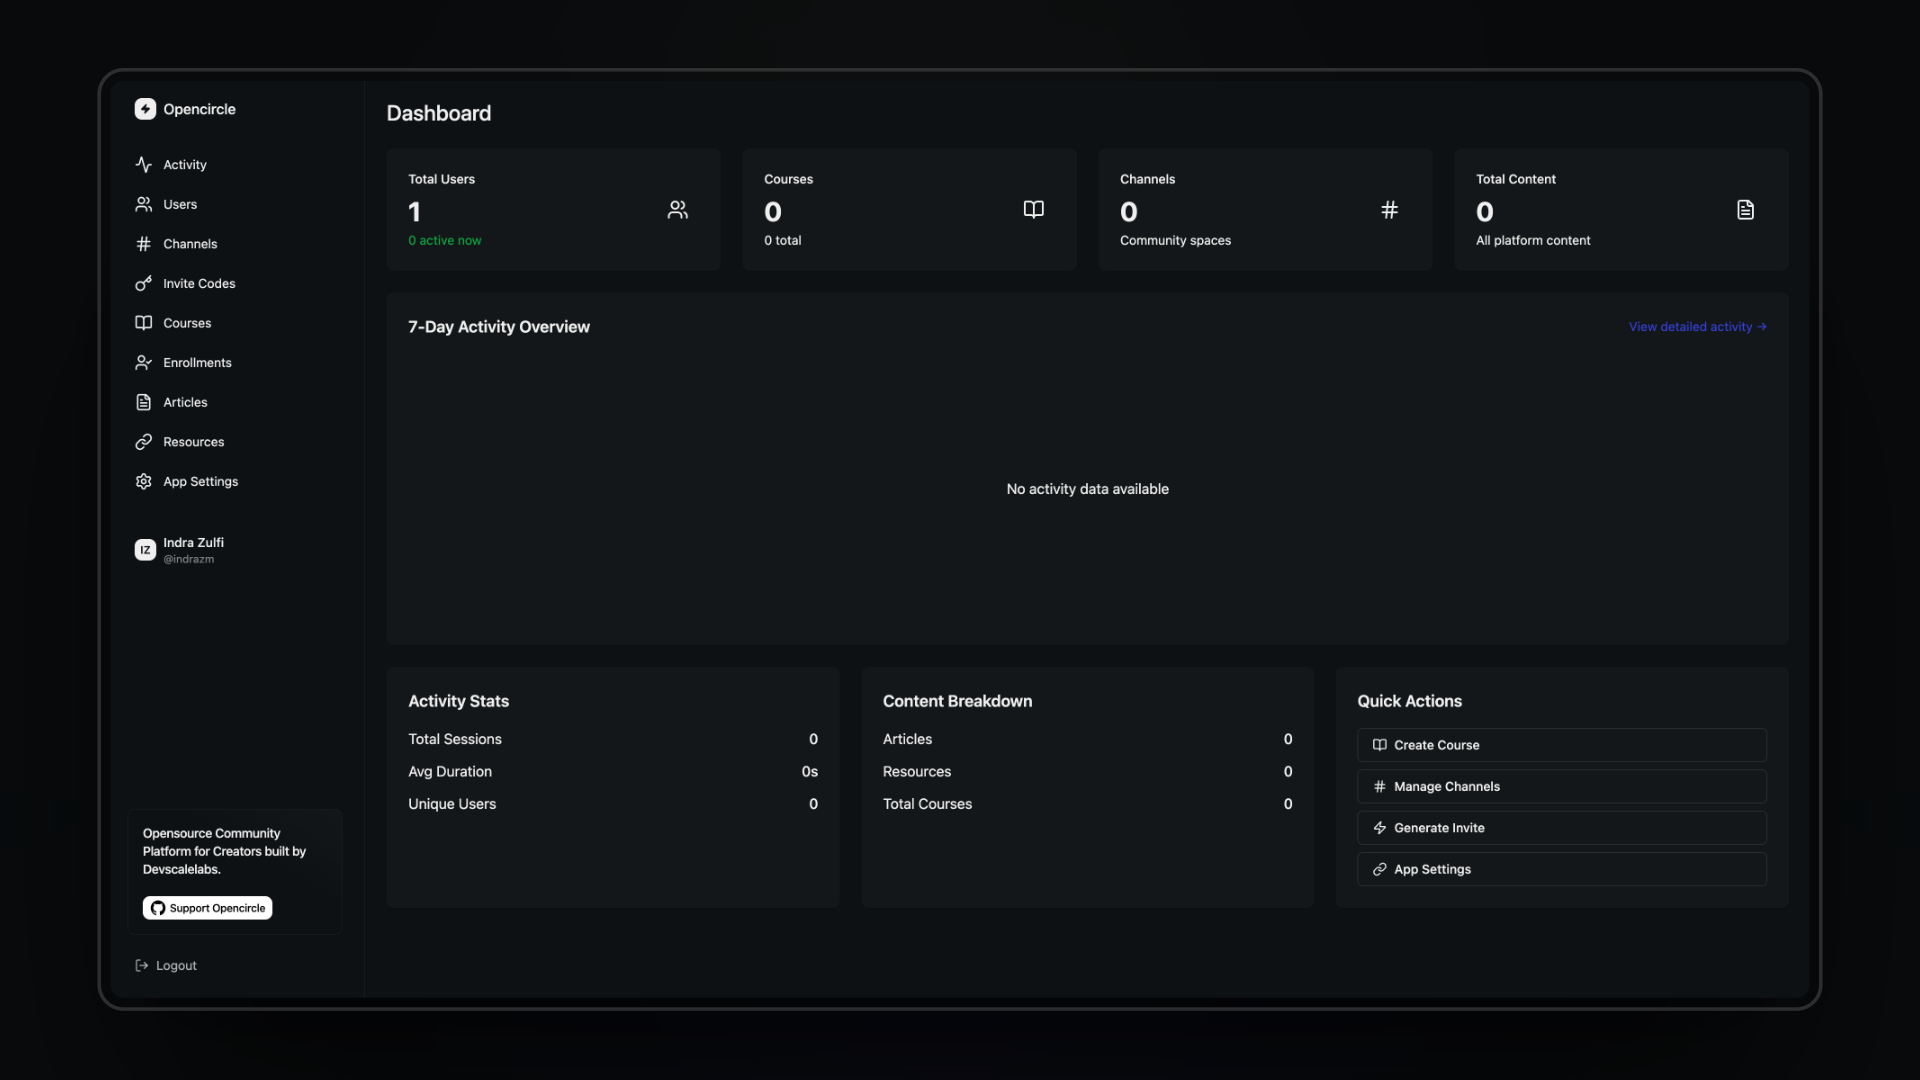
Task: Select Channels from the sidebar menu
Action: click(189, 243)
